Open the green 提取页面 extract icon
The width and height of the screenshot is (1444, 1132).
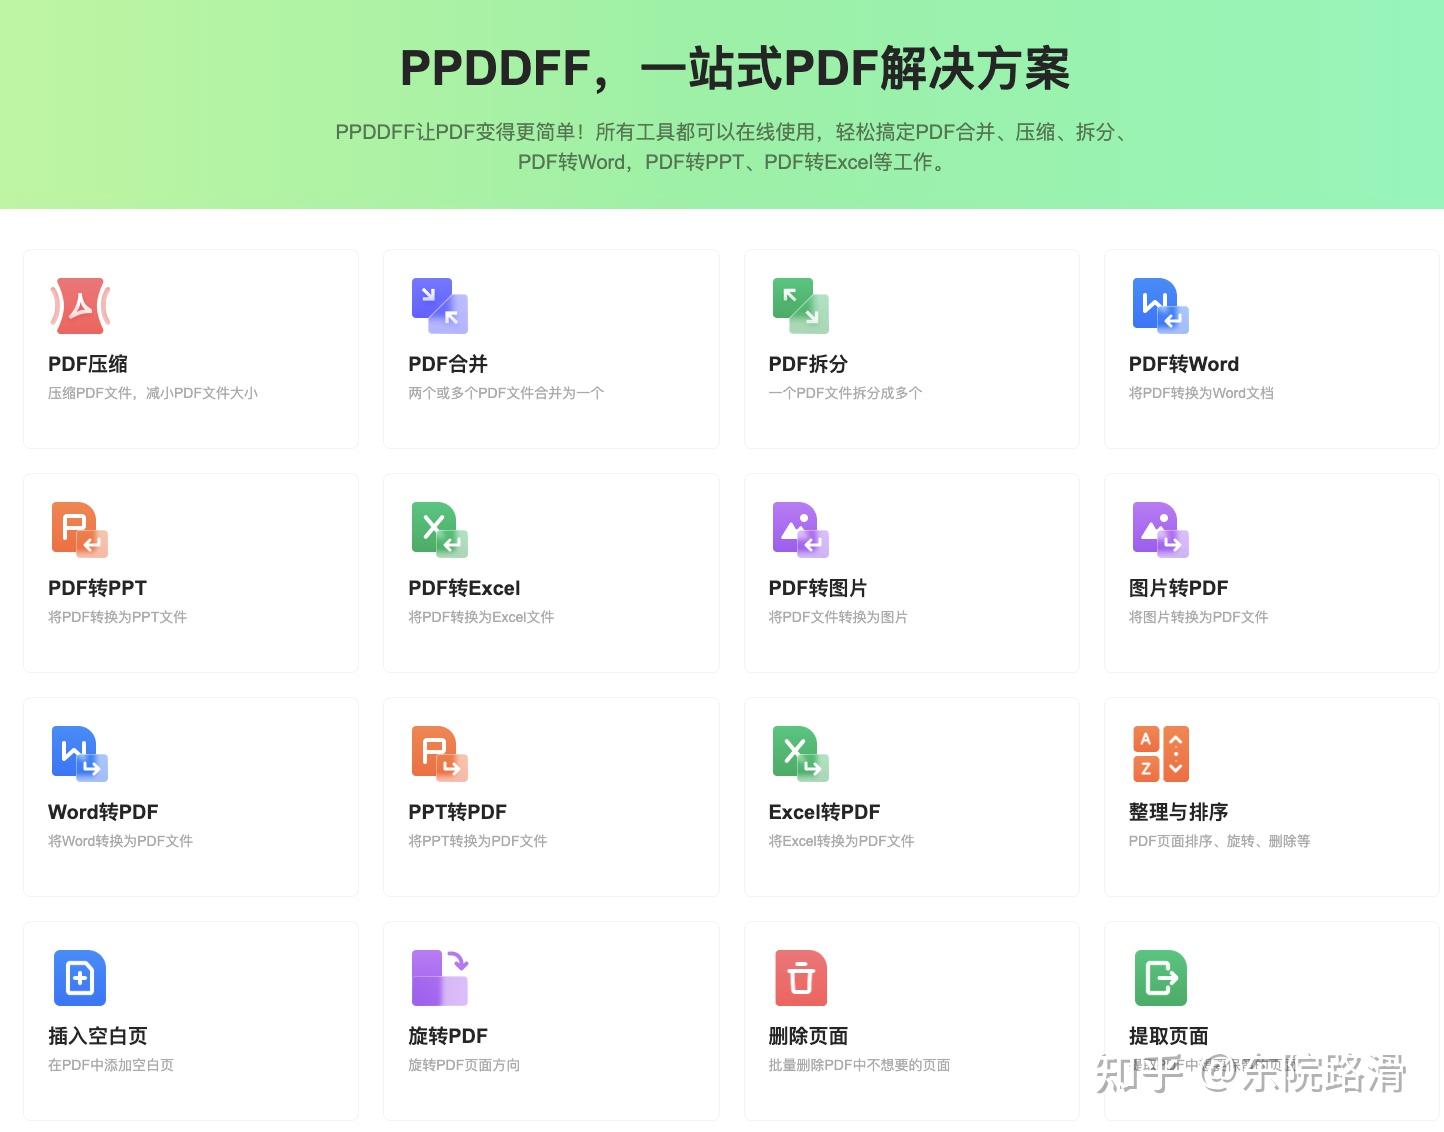(x=1160, y=978)
